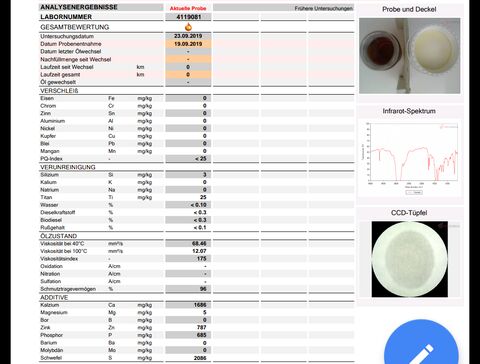Select the Silizium value 3
This screenshot has height=364, width=480.
click(205, 175)
